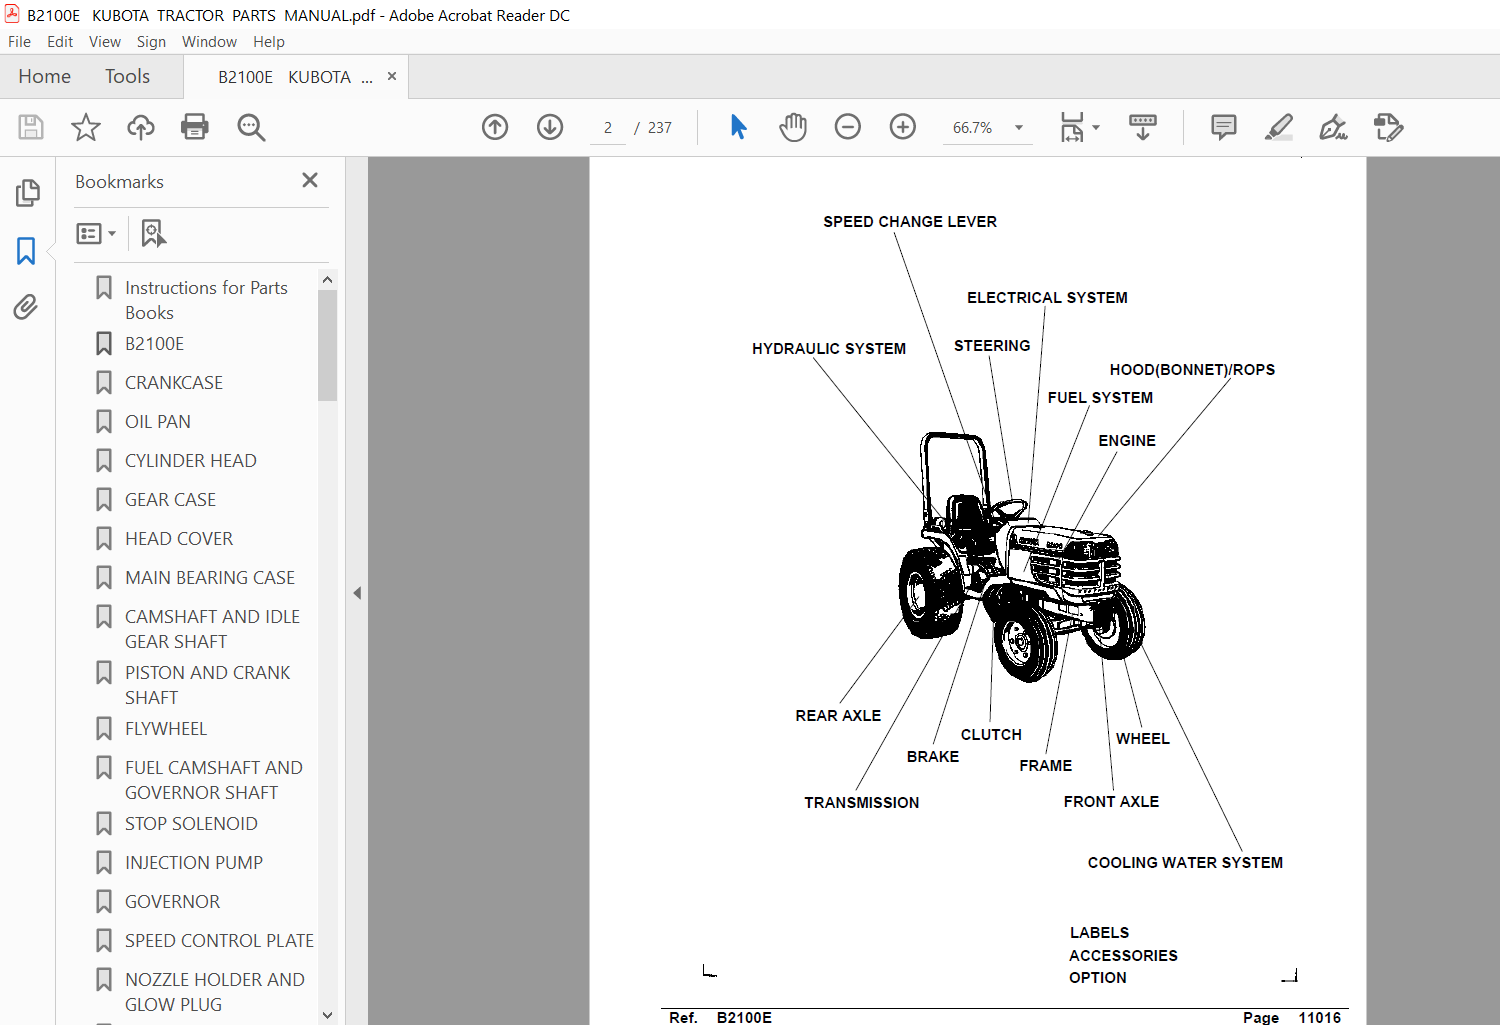Switch to the Tools tab
Image resolution: width=1500 pixels, height=1025 pixels.
[127, 76]
